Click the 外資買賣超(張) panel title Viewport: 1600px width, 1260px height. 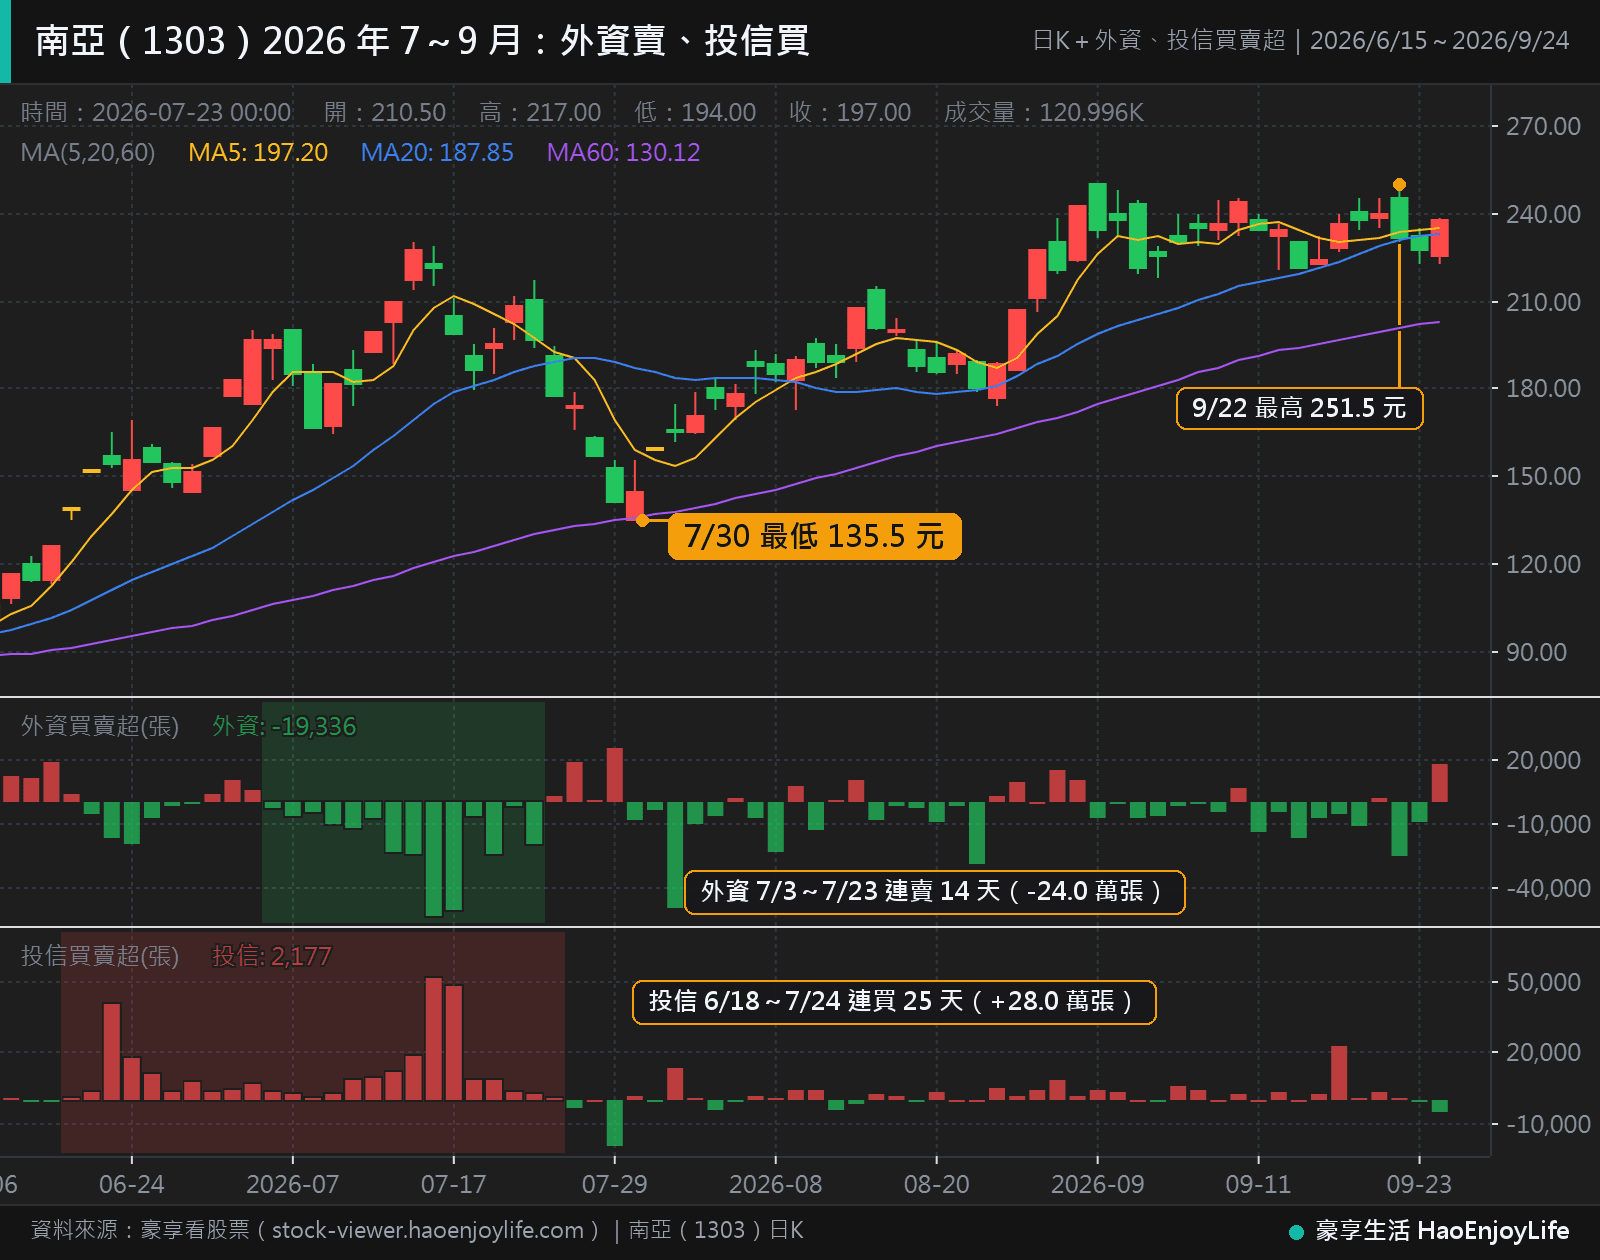click(100, 726)
